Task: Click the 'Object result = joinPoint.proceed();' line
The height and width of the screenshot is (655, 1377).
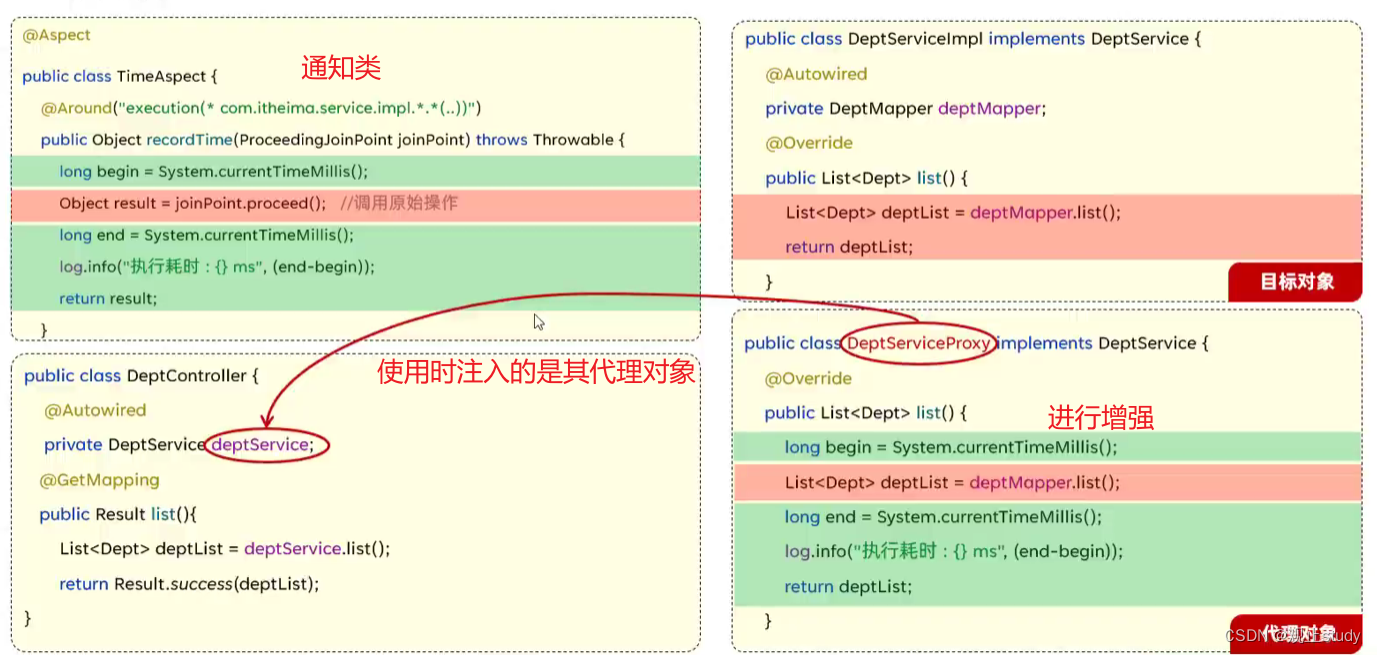Action: [192, 203]
